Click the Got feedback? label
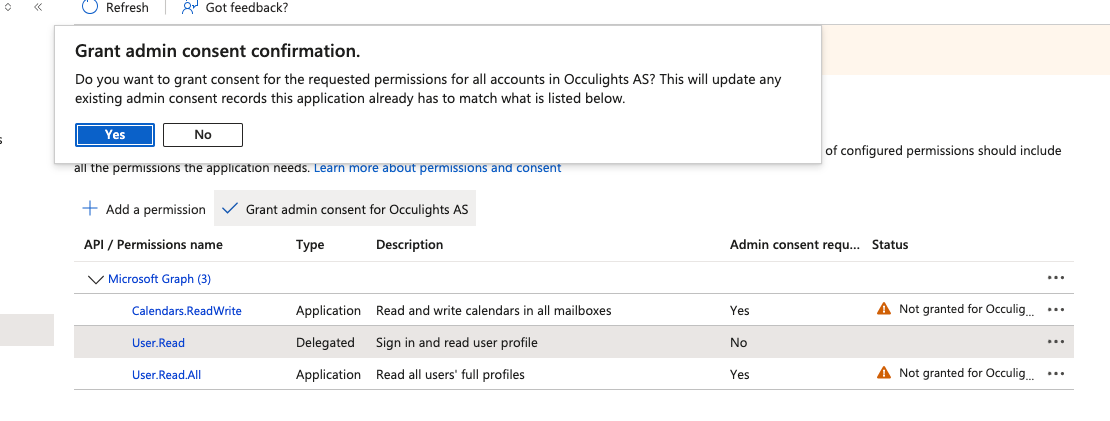This screenshot has width=1110, height=421. [x=246, y=8]
